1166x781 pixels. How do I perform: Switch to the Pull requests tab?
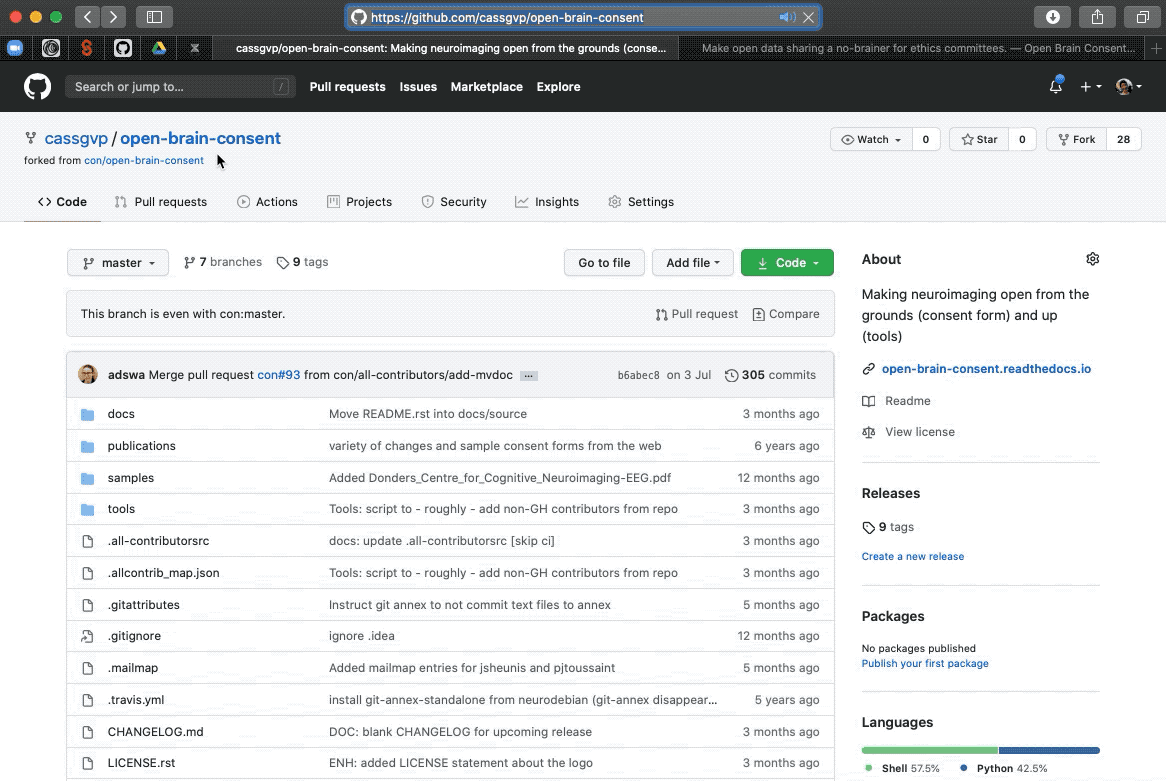tap(161, 201)
